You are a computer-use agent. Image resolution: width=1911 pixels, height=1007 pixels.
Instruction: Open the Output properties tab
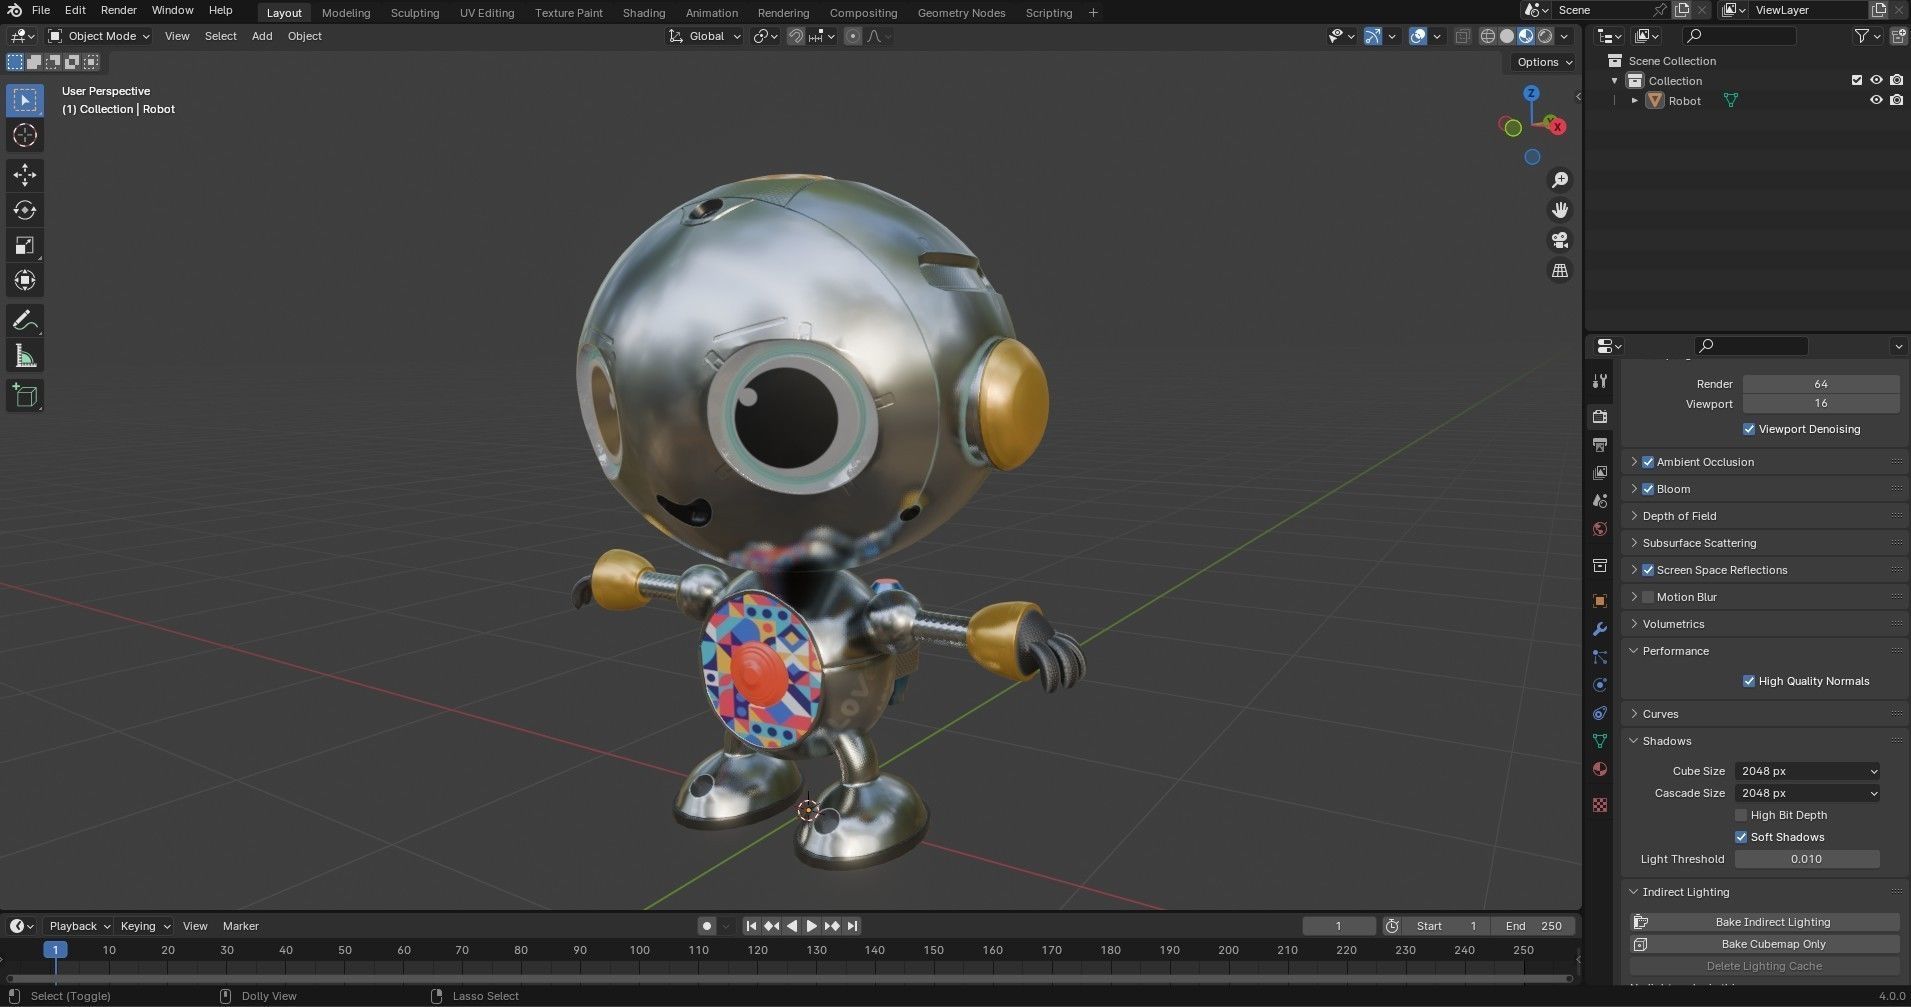(1600, 444)
